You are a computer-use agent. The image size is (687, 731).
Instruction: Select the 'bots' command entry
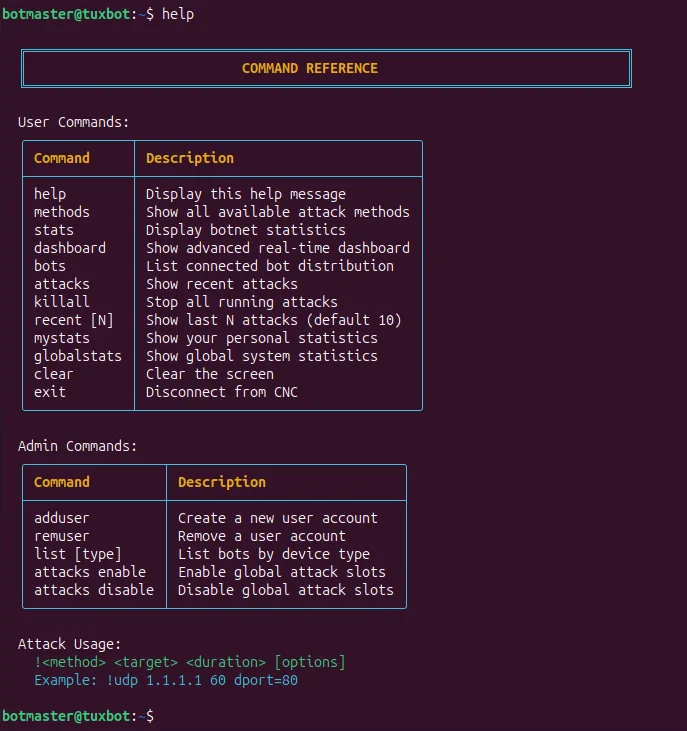[50, 266]
